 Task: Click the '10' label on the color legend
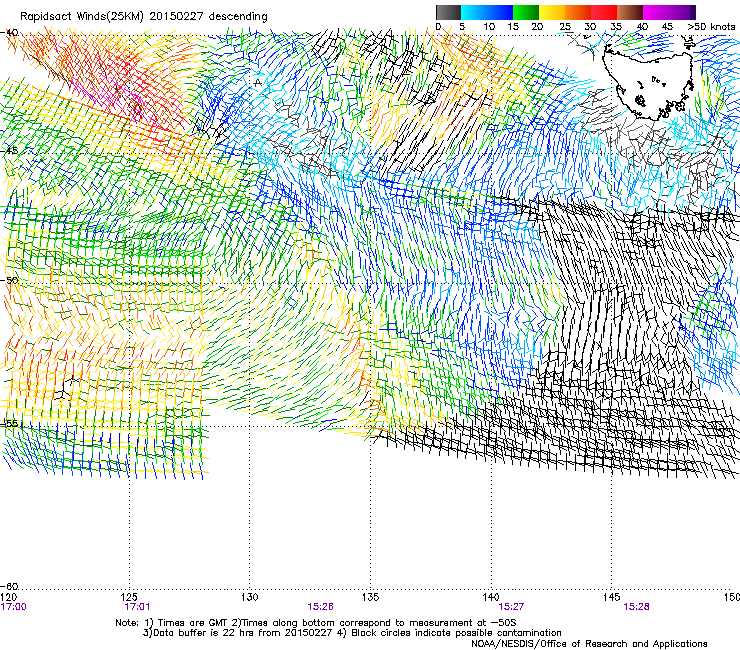click(489, 26)
